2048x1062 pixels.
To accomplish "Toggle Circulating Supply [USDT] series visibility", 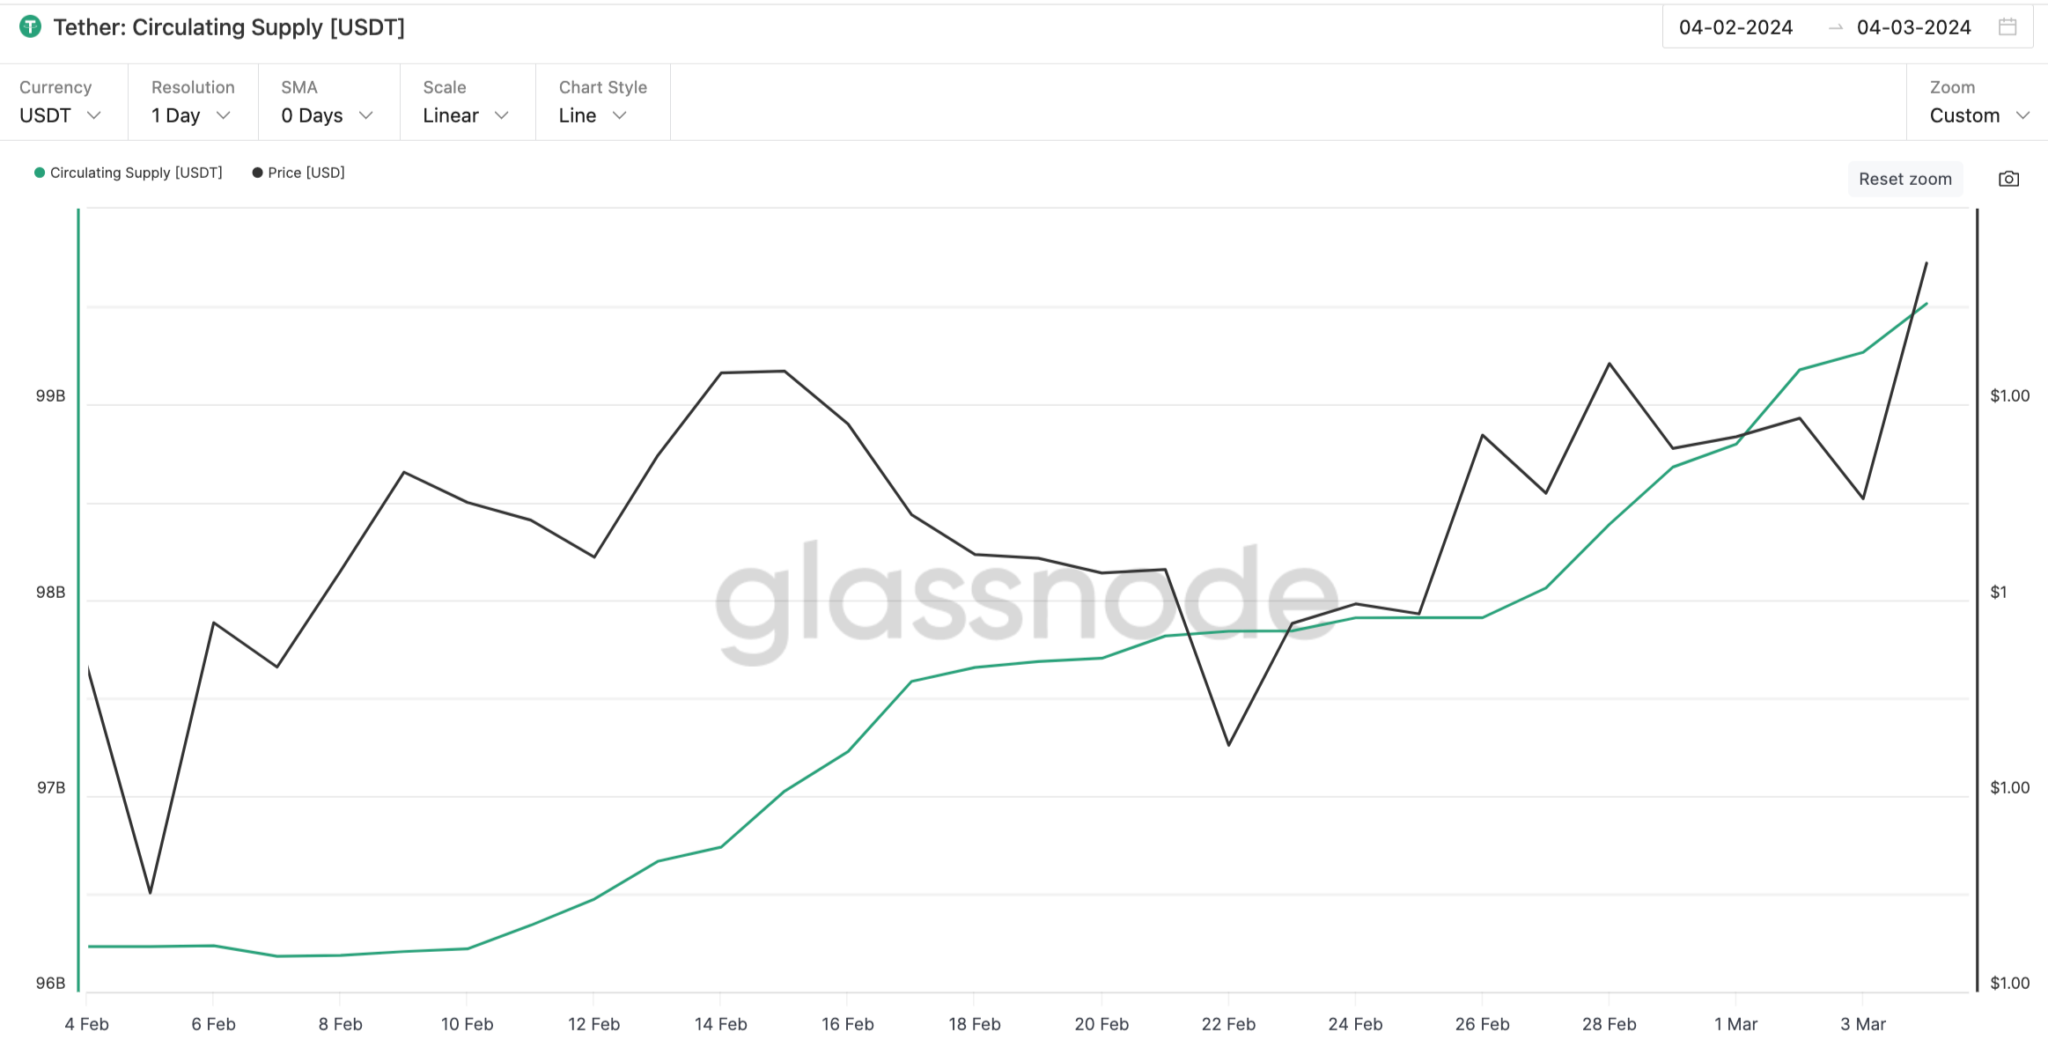I will coord(136,173).
